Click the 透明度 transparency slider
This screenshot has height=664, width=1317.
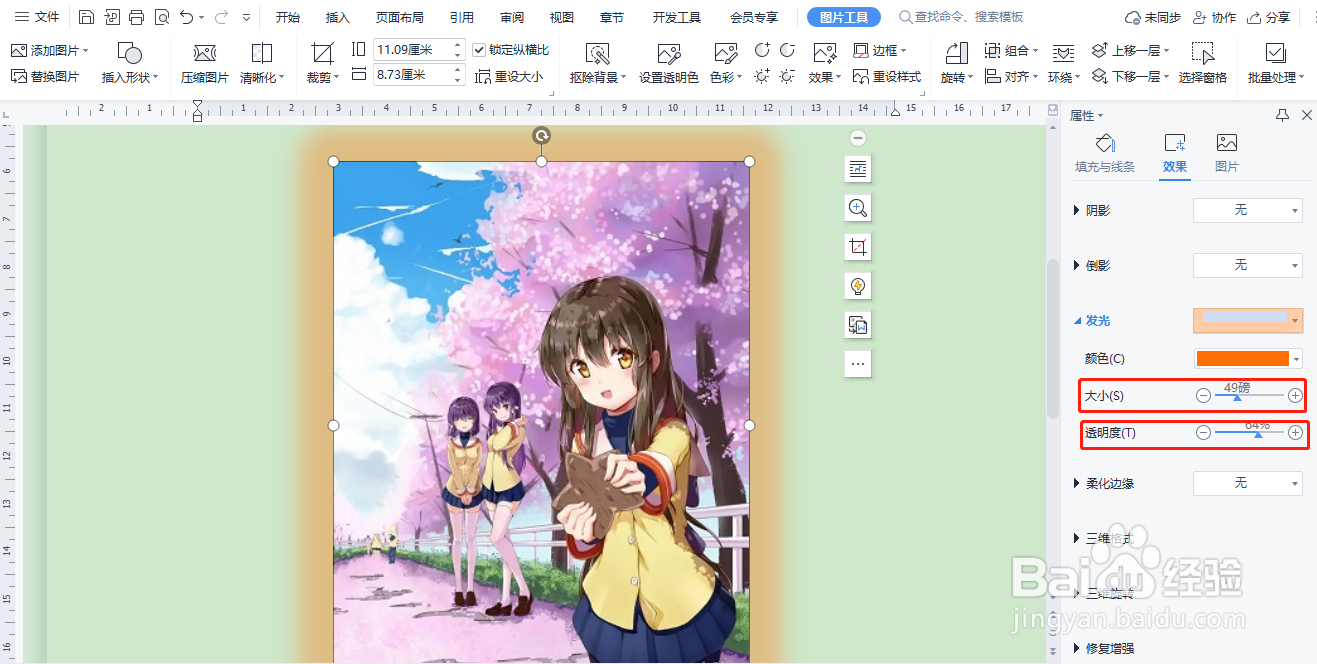(x=1249, y=433)
